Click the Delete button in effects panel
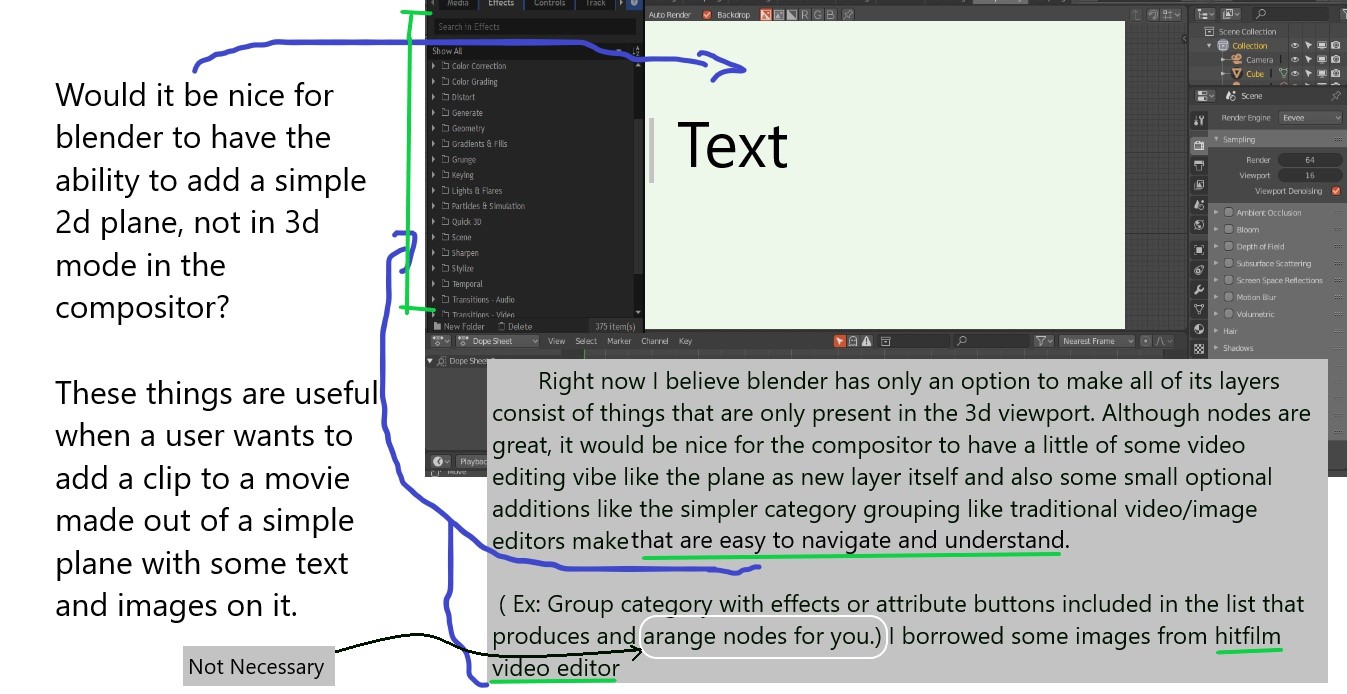Screen dimensions: 1347x694 [x=515, y=327]
